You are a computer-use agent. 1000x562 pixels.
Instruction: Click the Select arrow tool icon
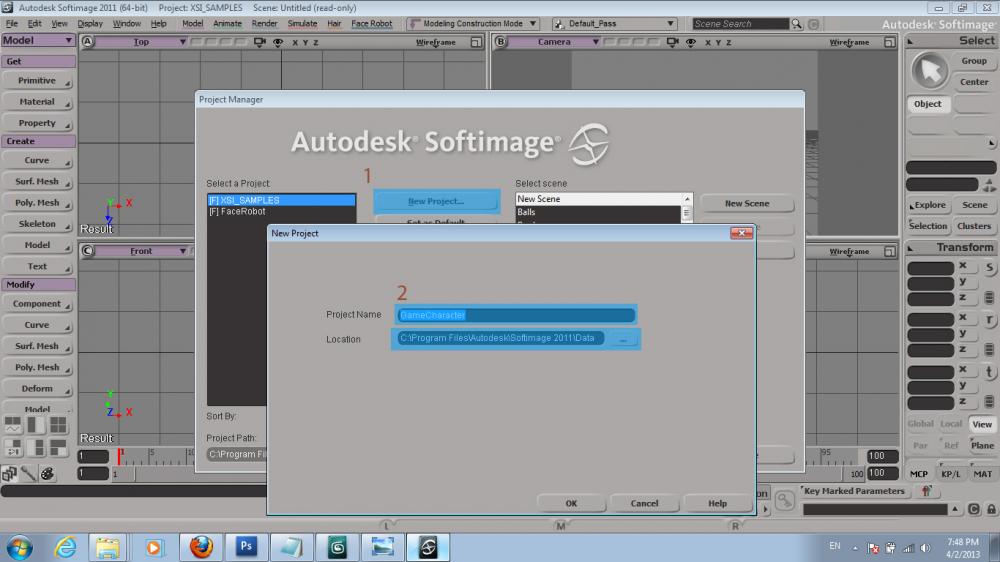(930, 71)
